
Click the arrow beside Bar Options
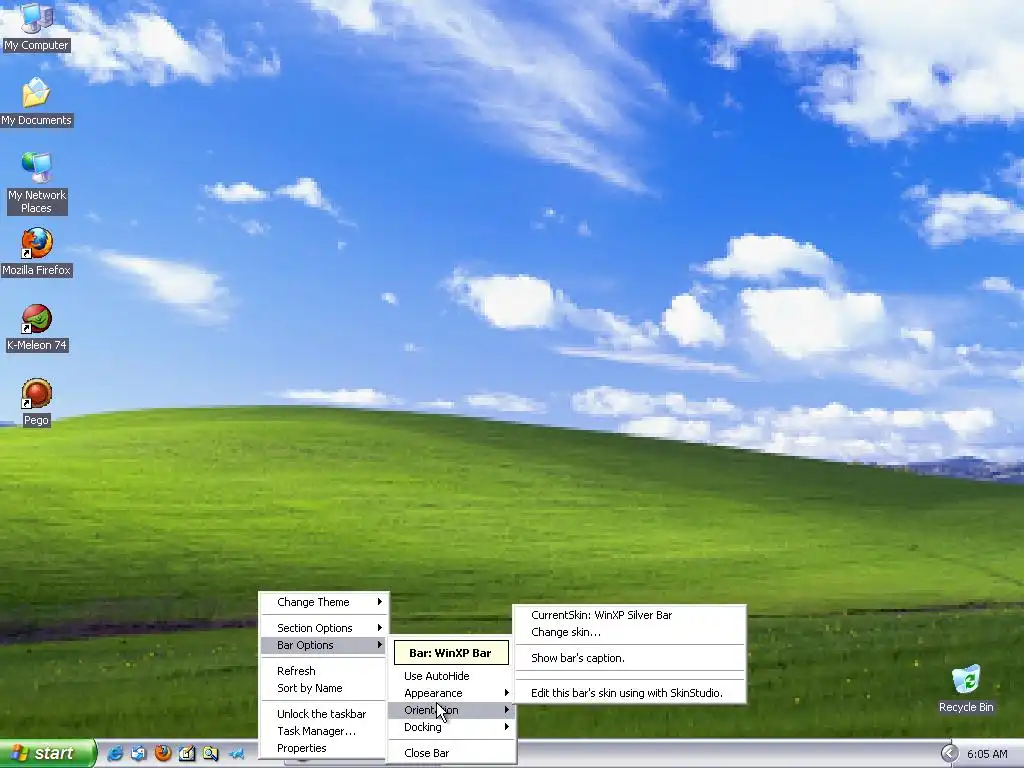pos(379,645)
